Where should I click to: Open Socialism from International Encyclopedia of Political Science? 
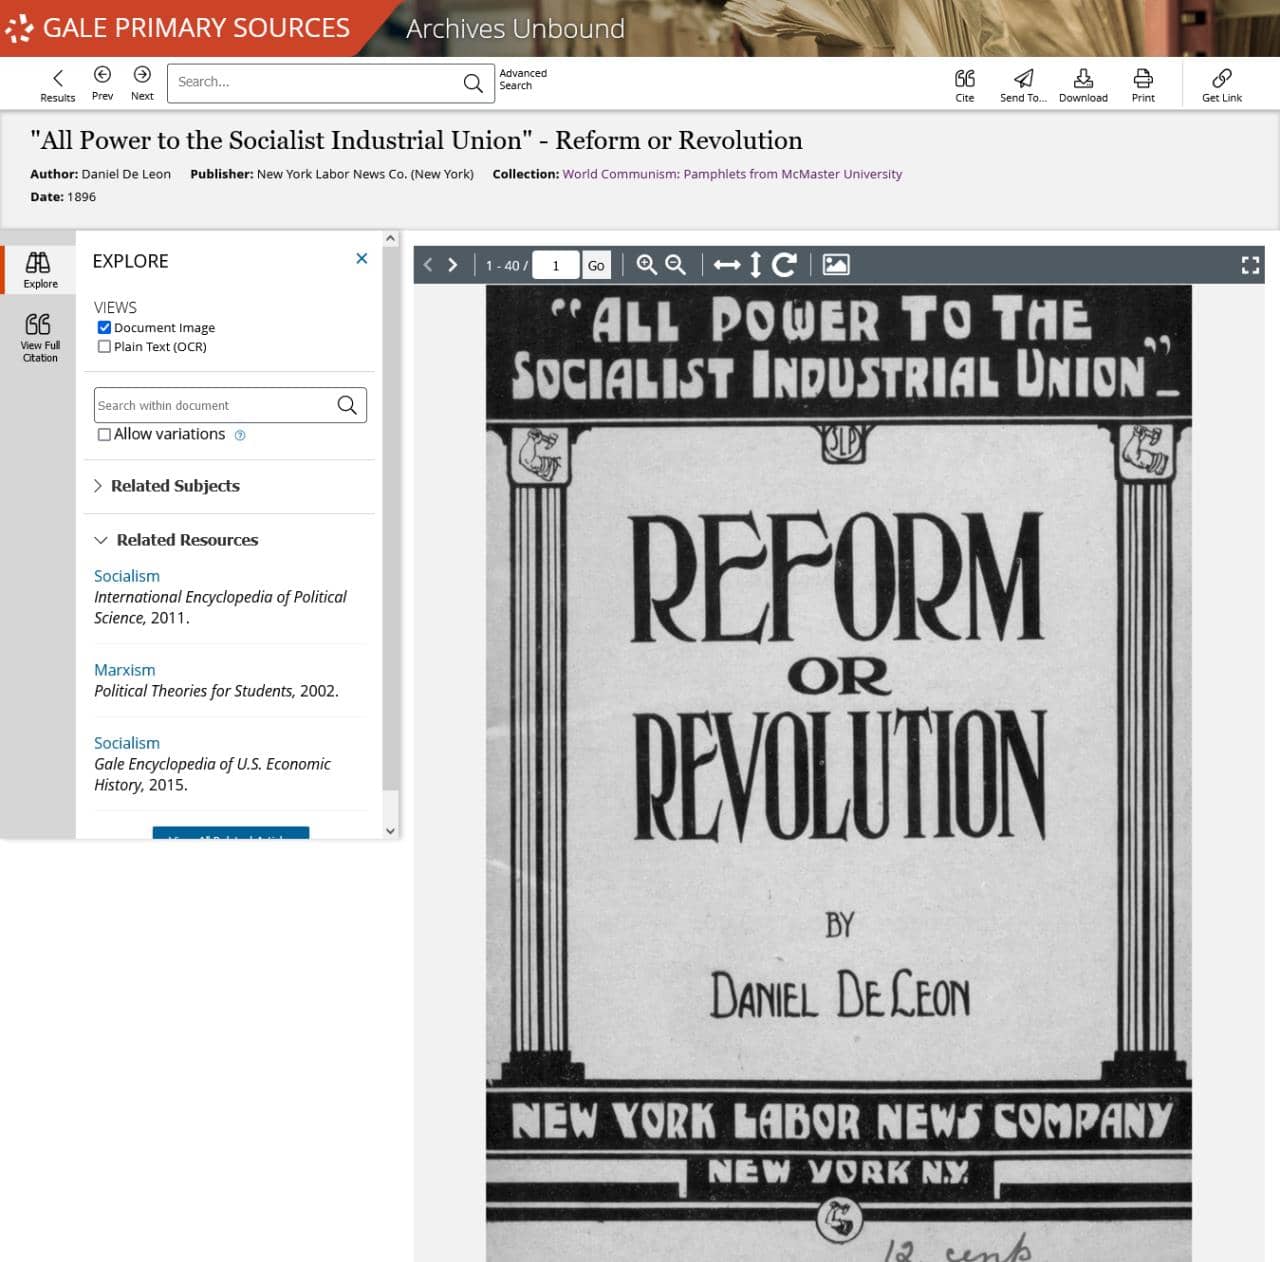[127, 576]
